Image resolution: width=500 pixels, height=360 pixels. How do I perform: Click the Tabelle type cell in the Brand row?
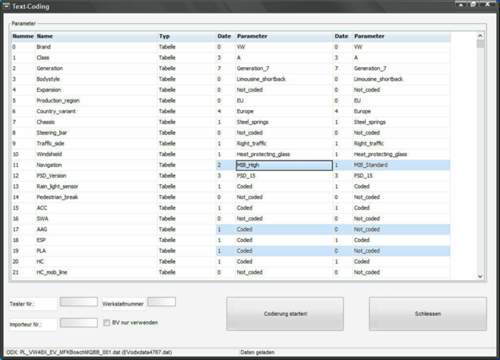point(167,47)
